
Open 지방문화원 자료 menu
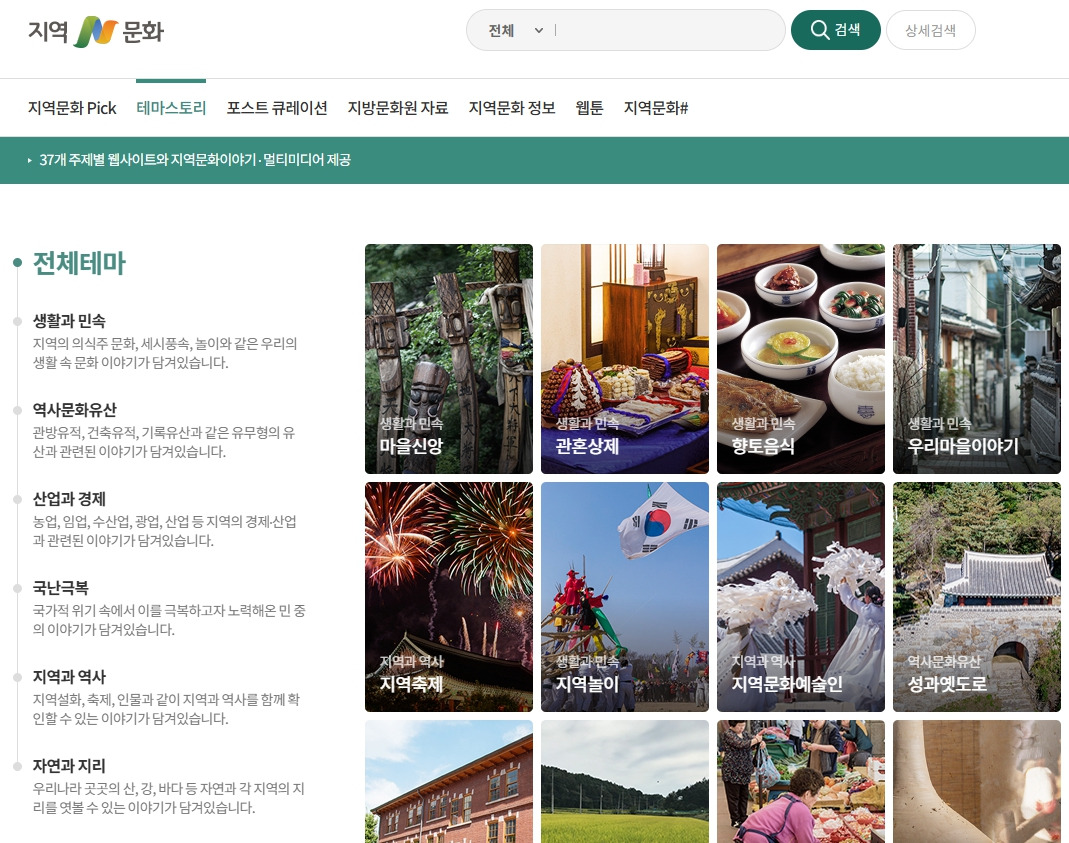point(398,108)
